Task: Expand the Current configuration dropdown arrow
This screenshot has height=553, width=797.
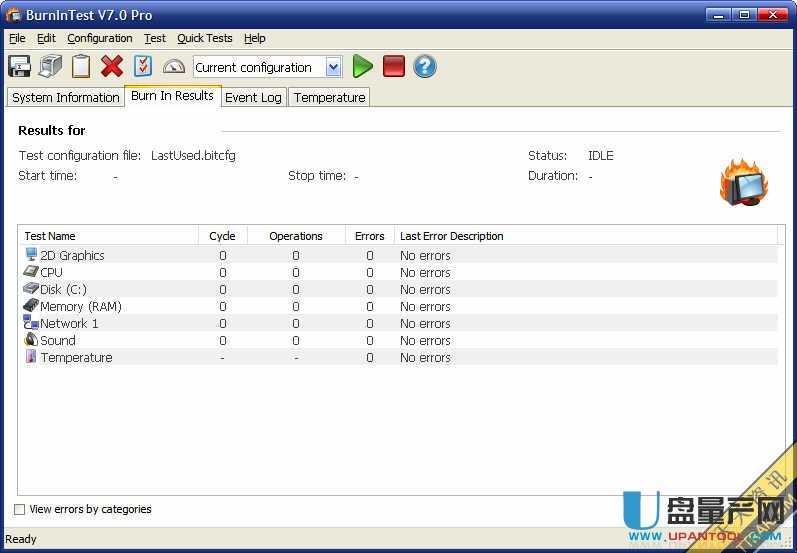Action: (333, 67)
